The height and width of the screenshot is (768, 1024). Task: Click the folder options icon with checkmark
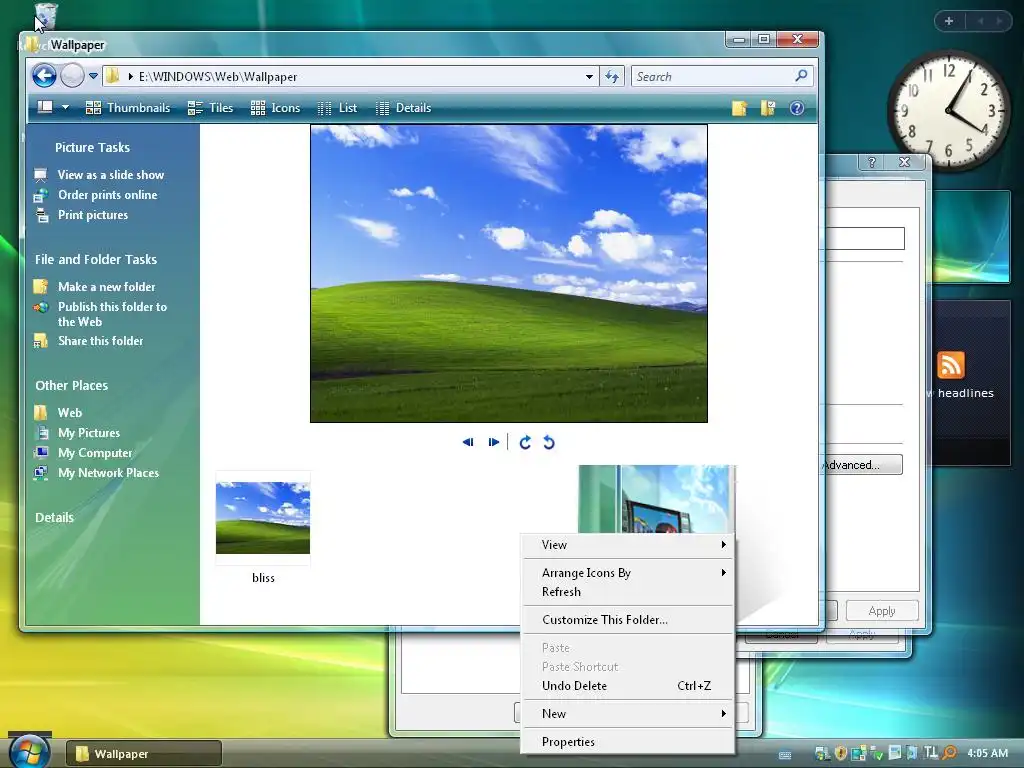tap(768, 108)
